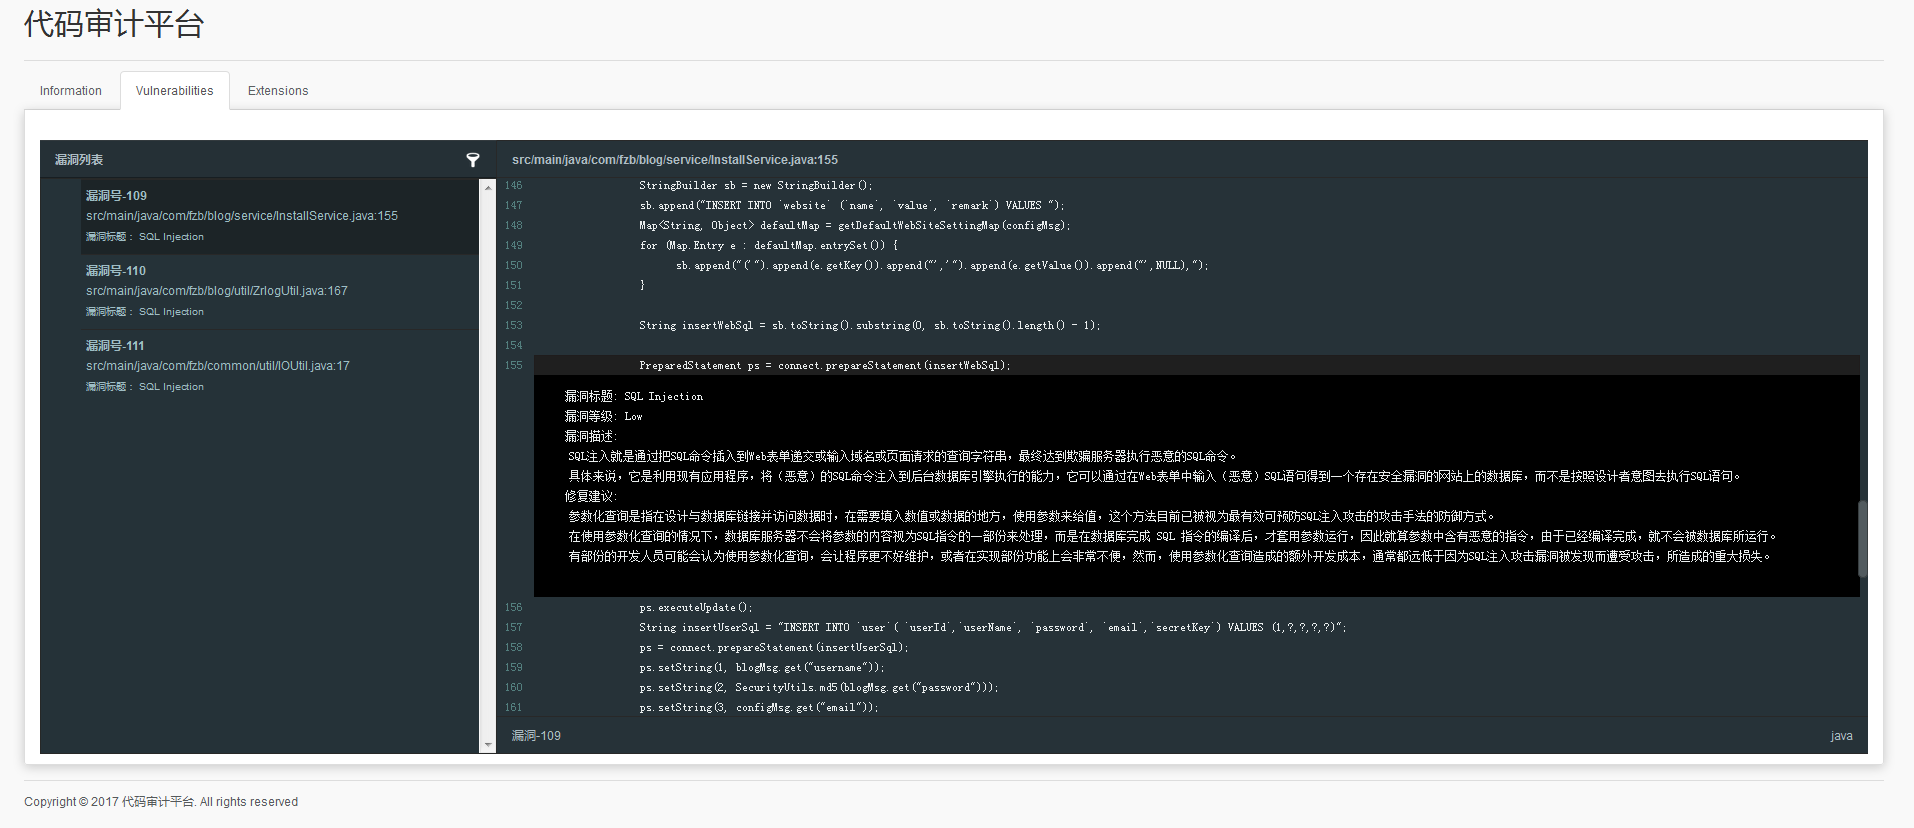Image resolution: width=1914 pixels, height=828 pixels.
Task: Click the code viewer vertical scrollbar thumb
Action: point(1862,539)
